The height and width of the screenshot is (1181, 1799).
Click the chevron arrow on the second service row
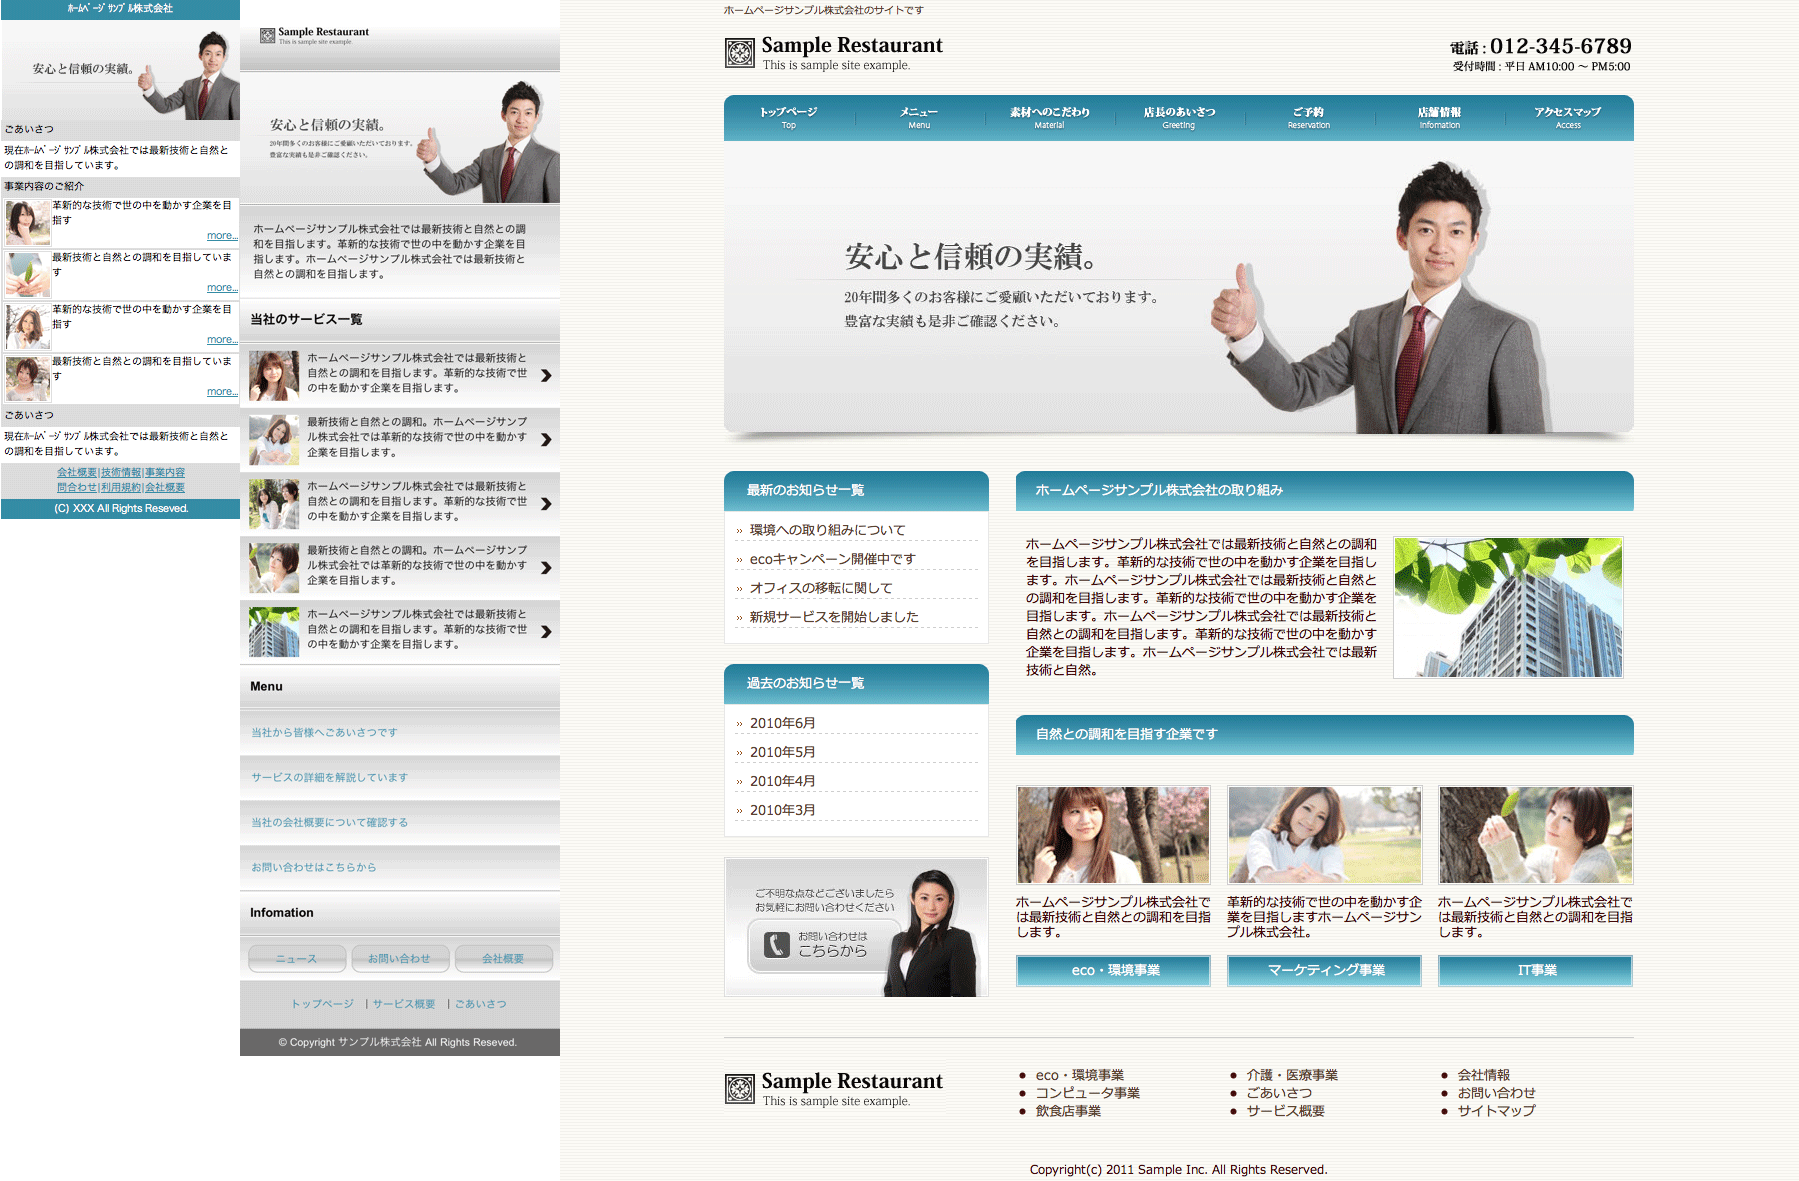click(x=546, y=440)
